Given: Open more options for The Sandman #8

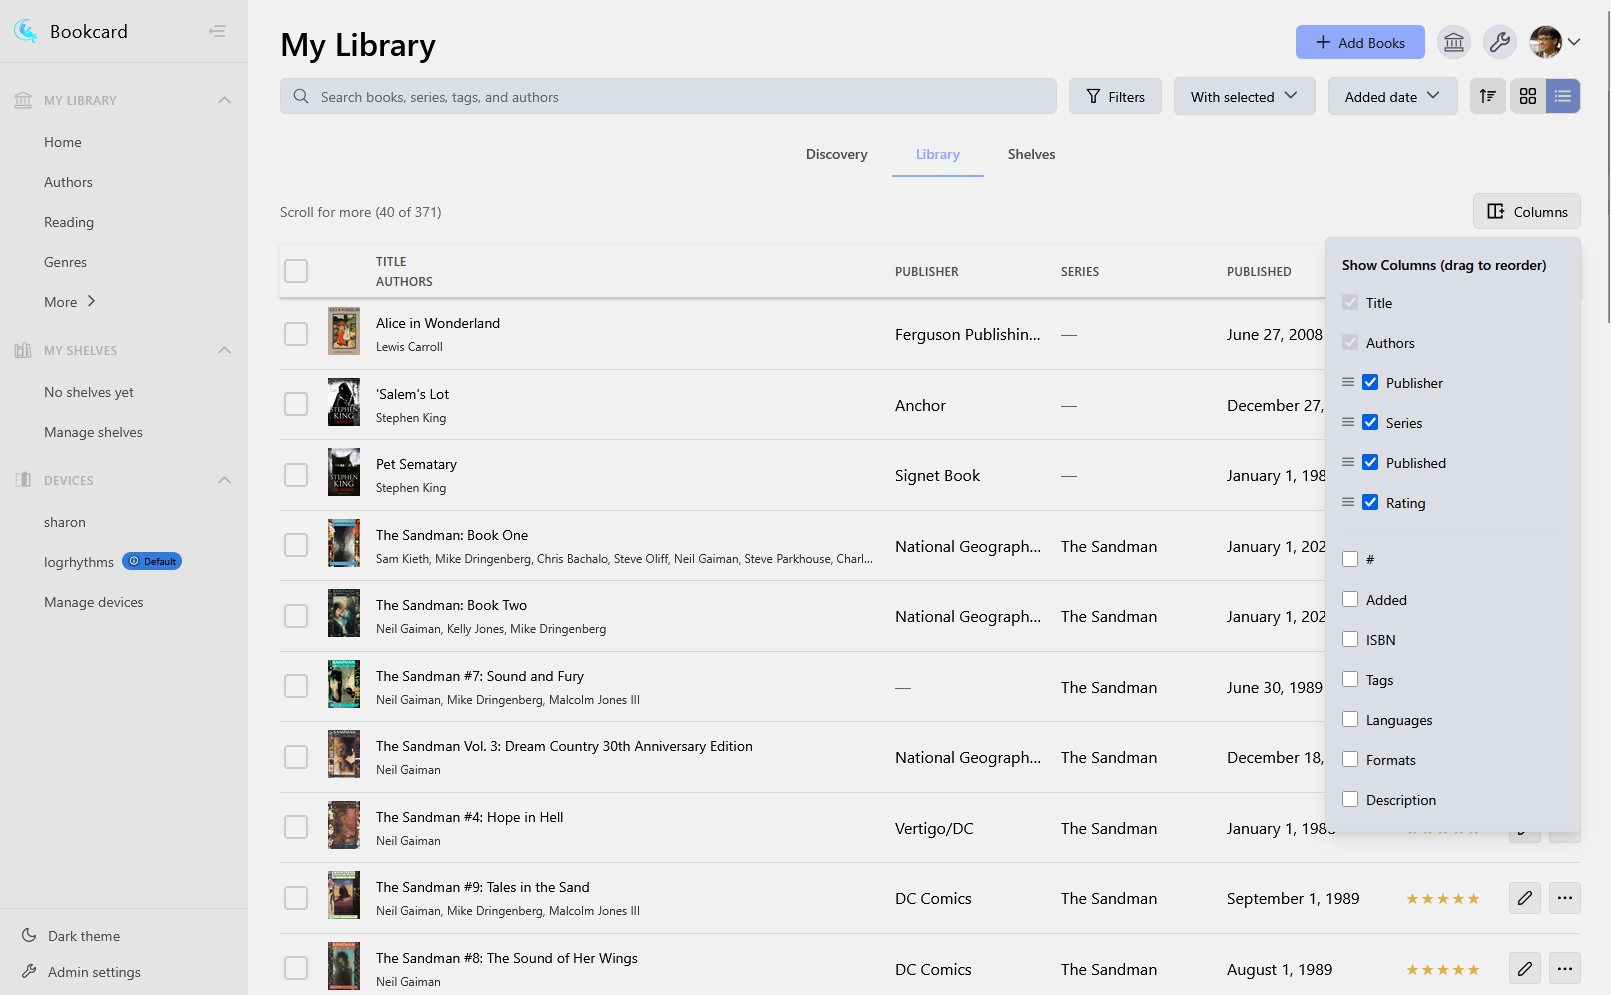Looking at the screenshot, I should [x=1564, y=968].
